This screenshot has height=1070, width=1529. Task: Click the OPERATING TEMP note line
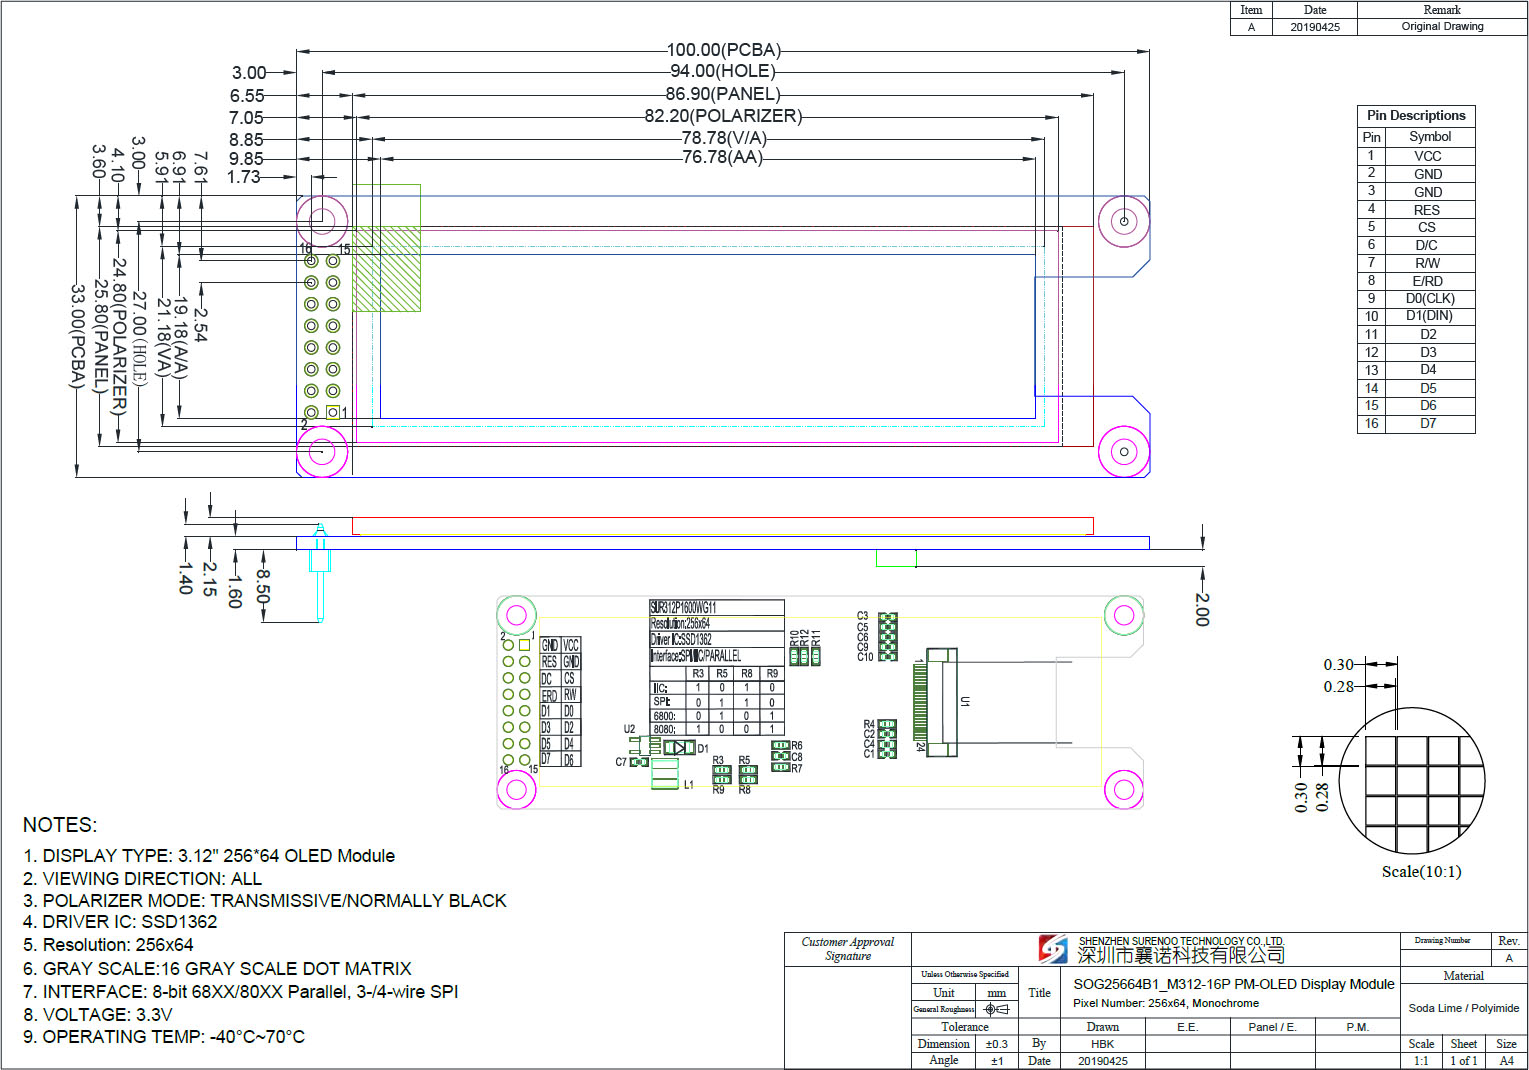(164, 1037)
